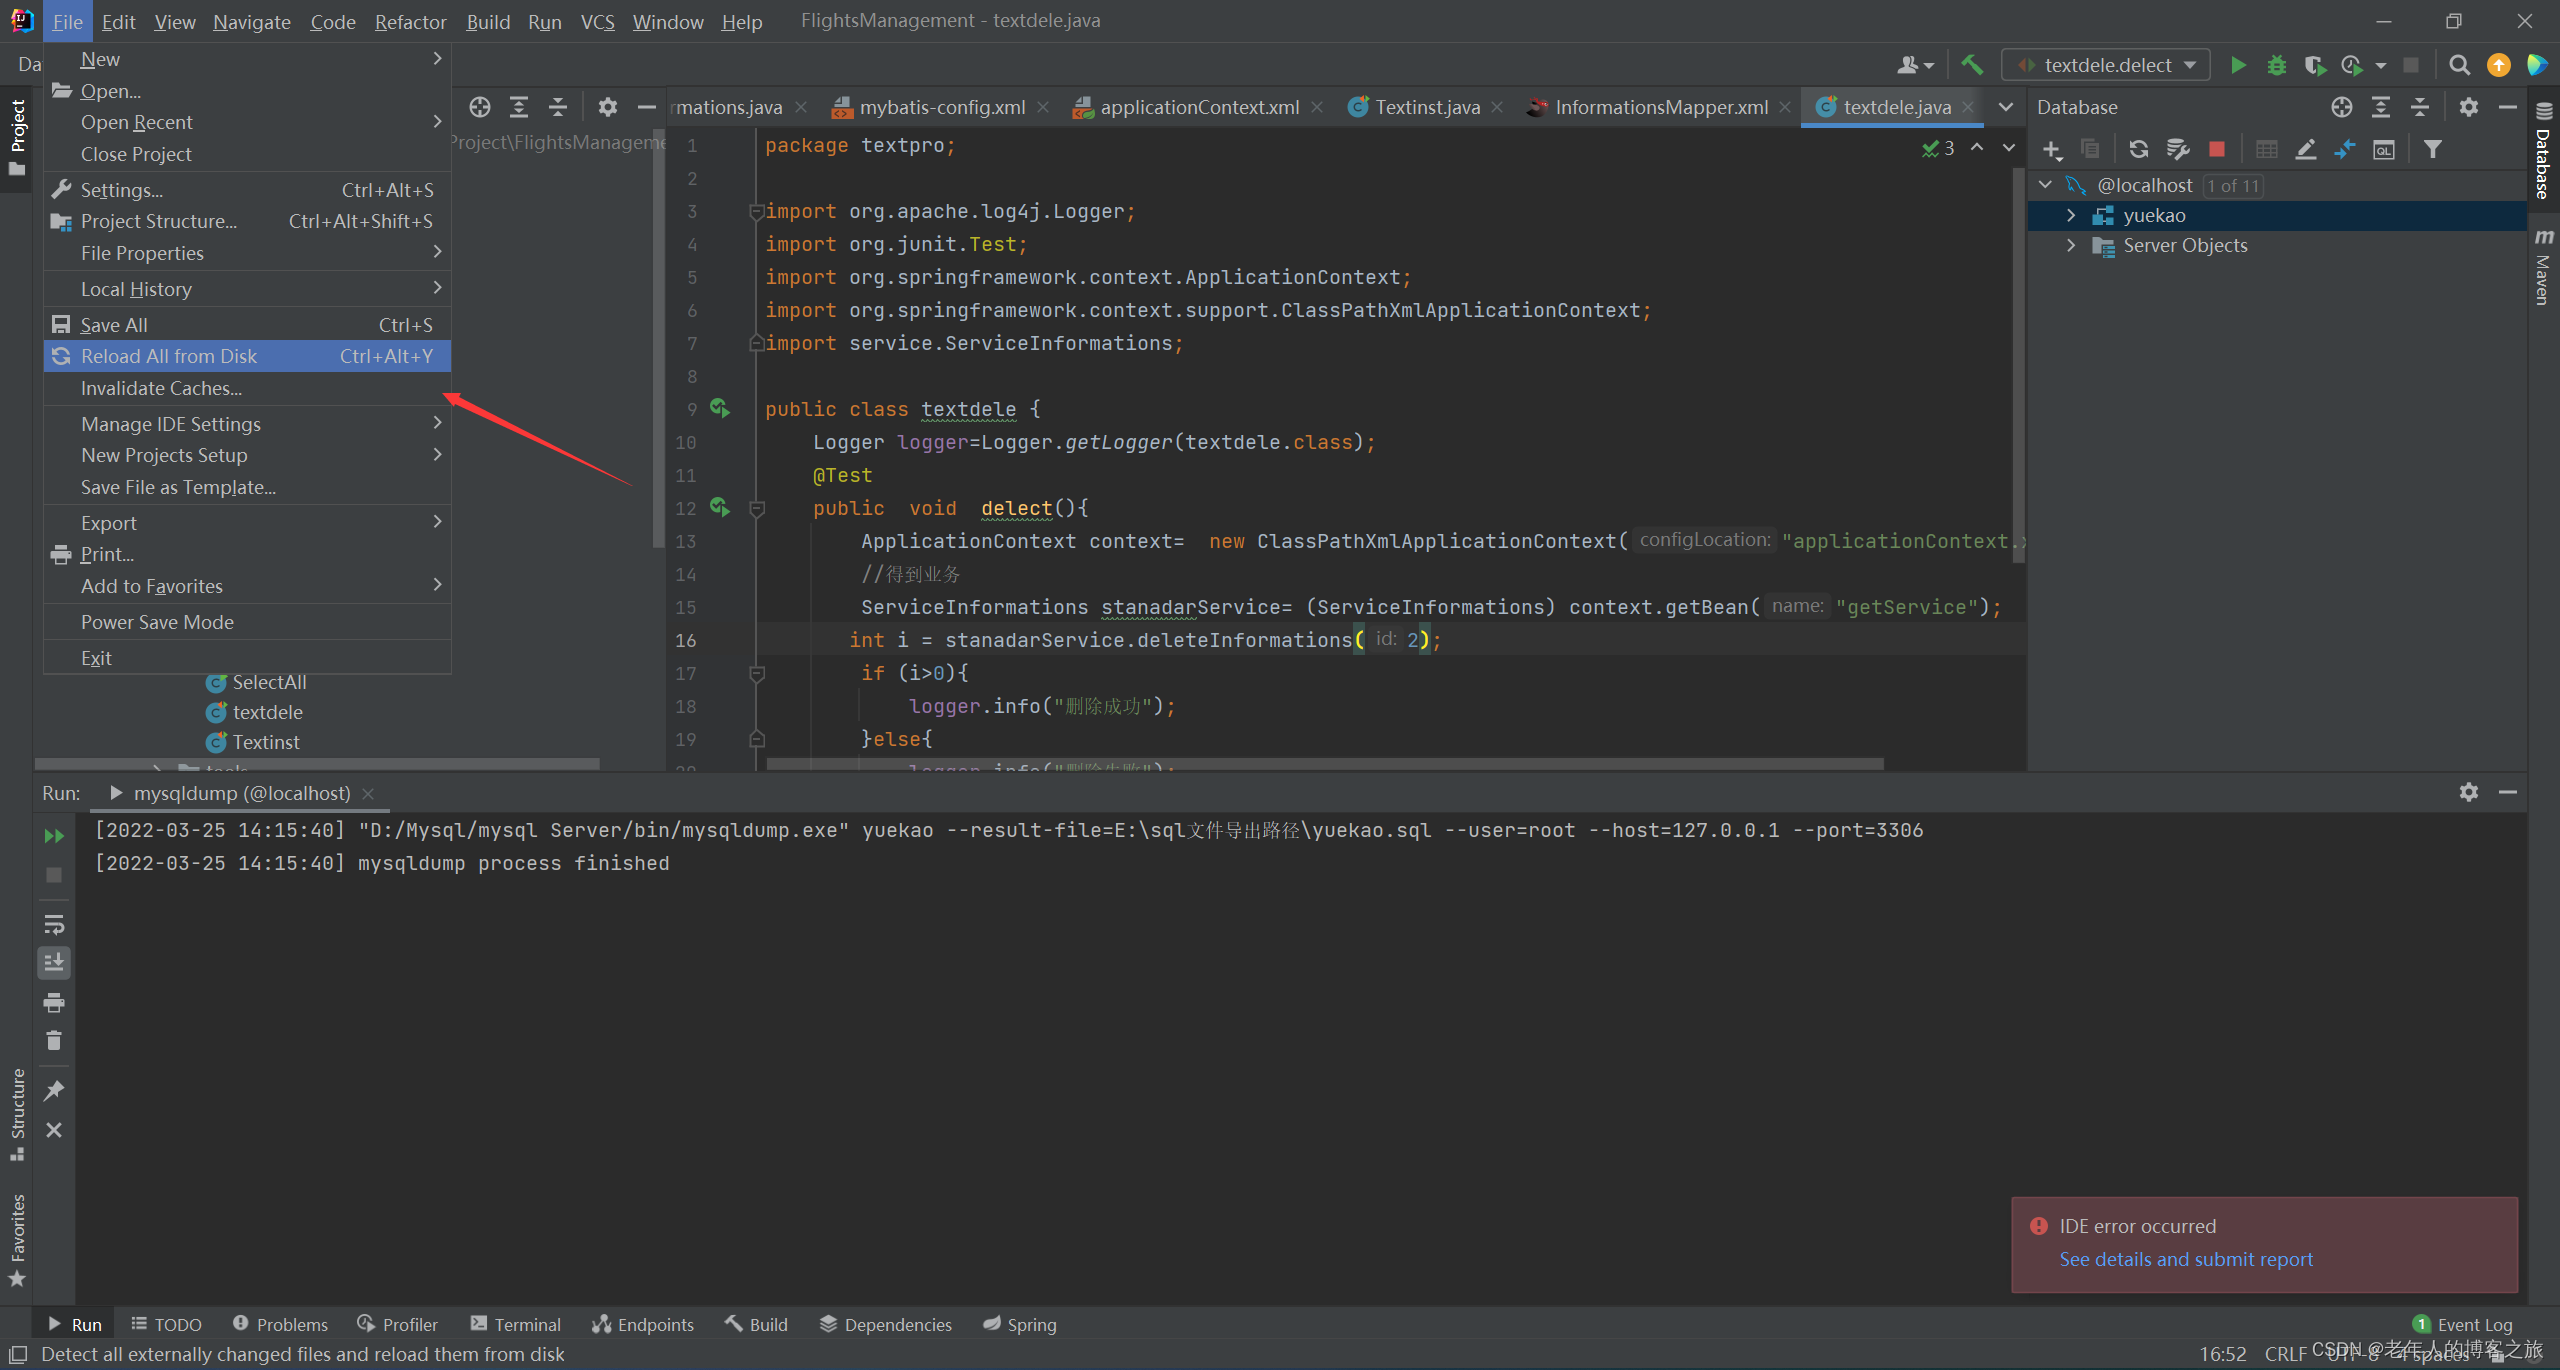Click the green Run button in toolbar
Image resolution: width=2560 pixels, height=1370 pixels.
pyautogui.click(x=2238, y=65)
